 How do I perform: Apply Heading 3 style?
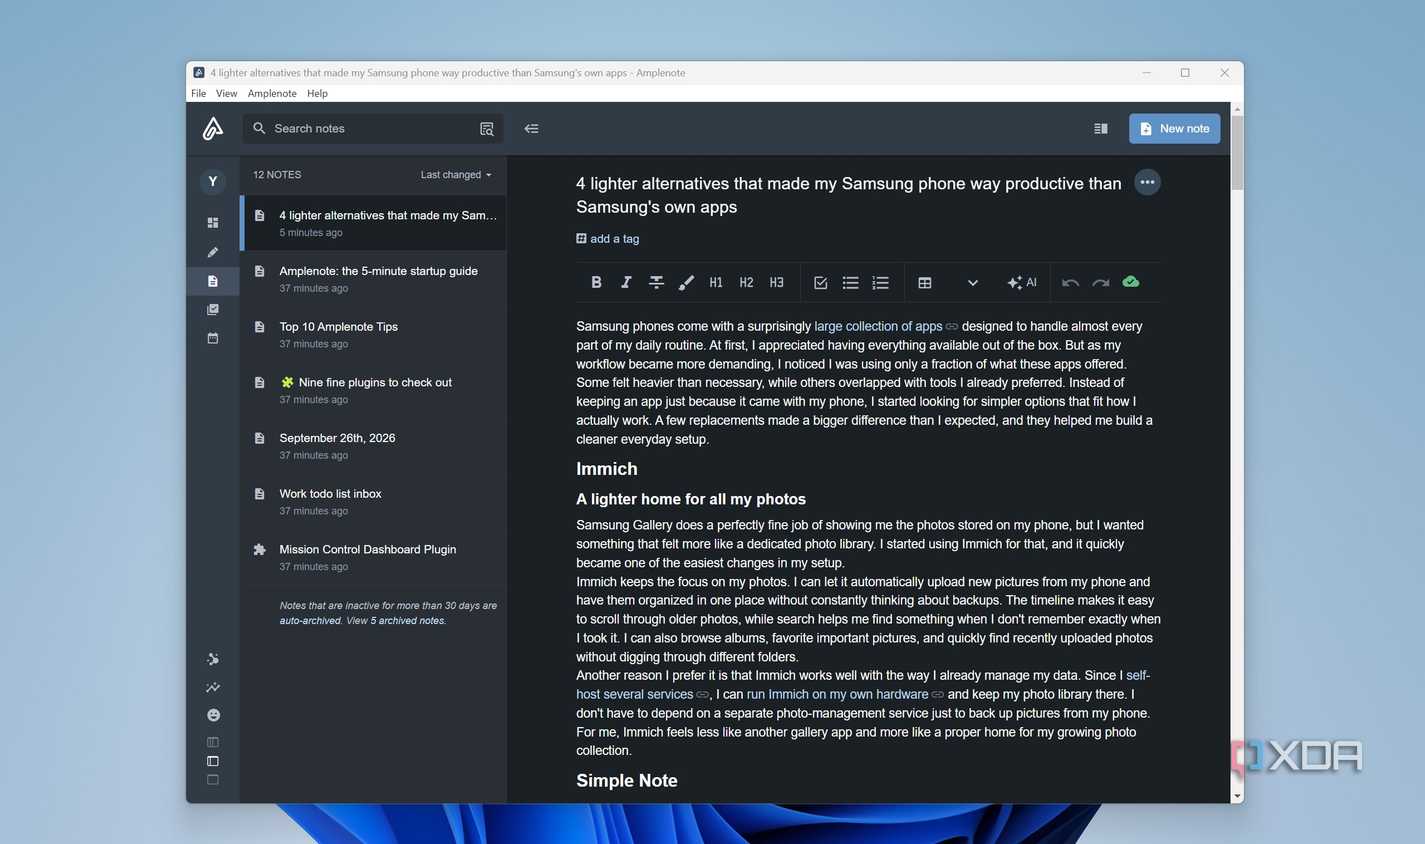[x=776, y=282]
